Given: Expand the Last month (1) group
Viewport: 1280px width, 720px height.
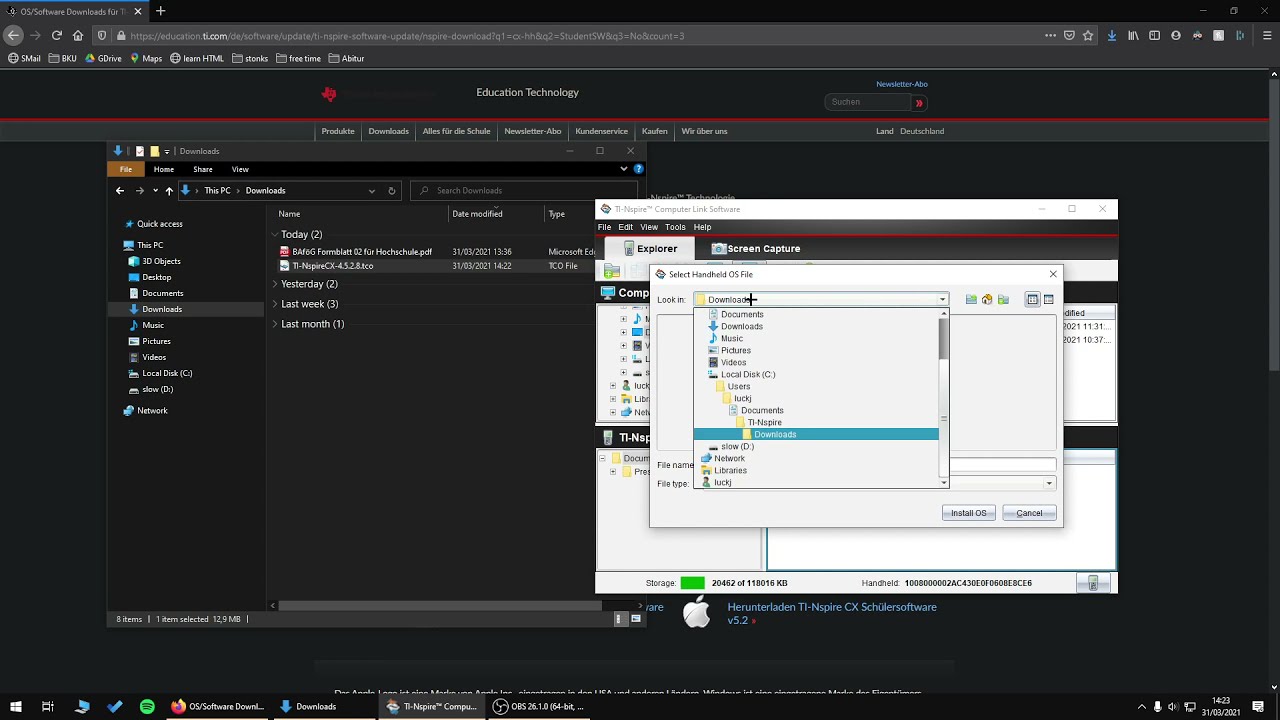Looking at the screenshot, I should [x=274, y=324].
